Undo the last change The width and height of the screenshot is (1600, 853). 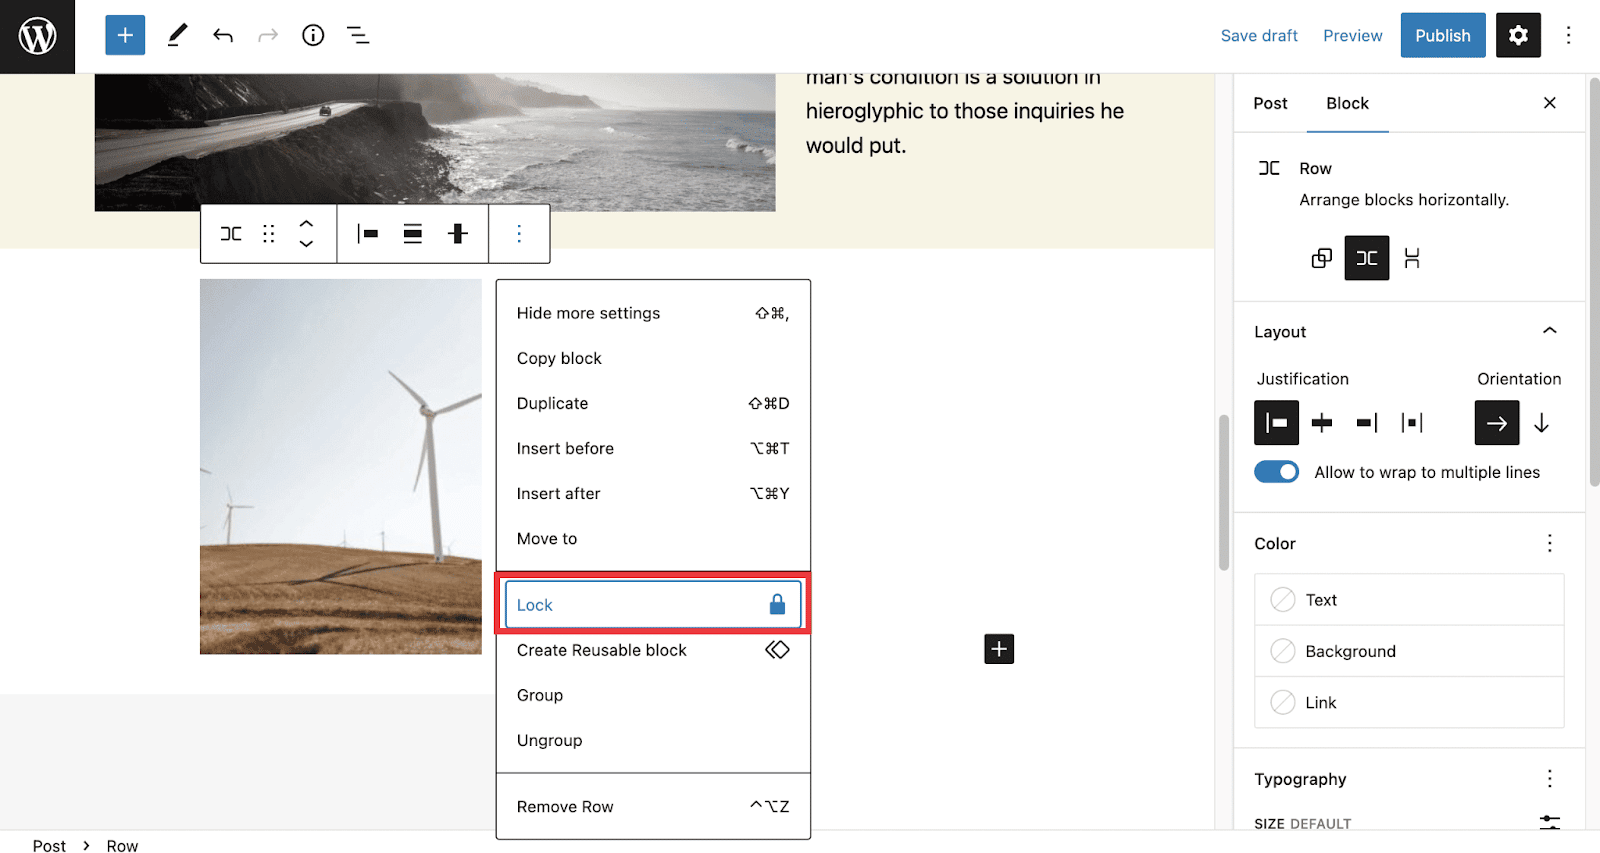223,36
